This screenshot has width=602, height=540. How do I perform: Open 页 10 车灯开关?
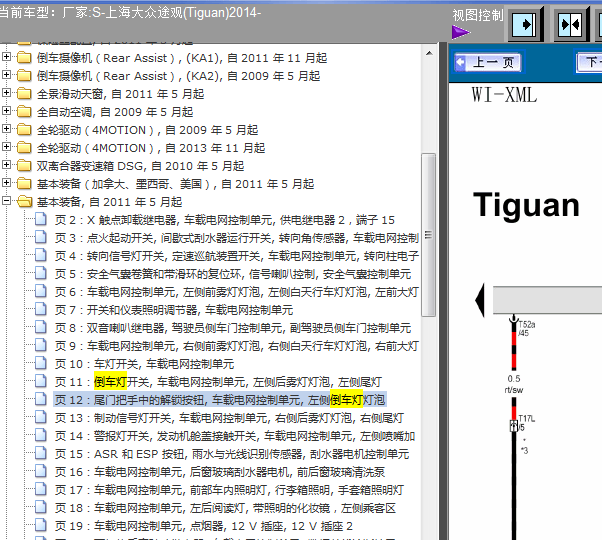(144, 364)
